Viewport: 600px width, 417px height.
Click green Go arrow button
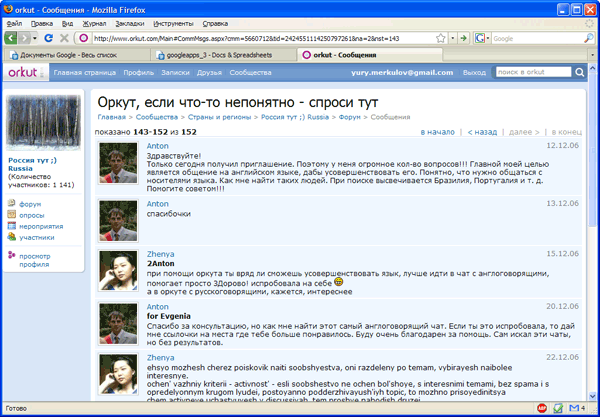pyautogui.click(x=463, y=38)
